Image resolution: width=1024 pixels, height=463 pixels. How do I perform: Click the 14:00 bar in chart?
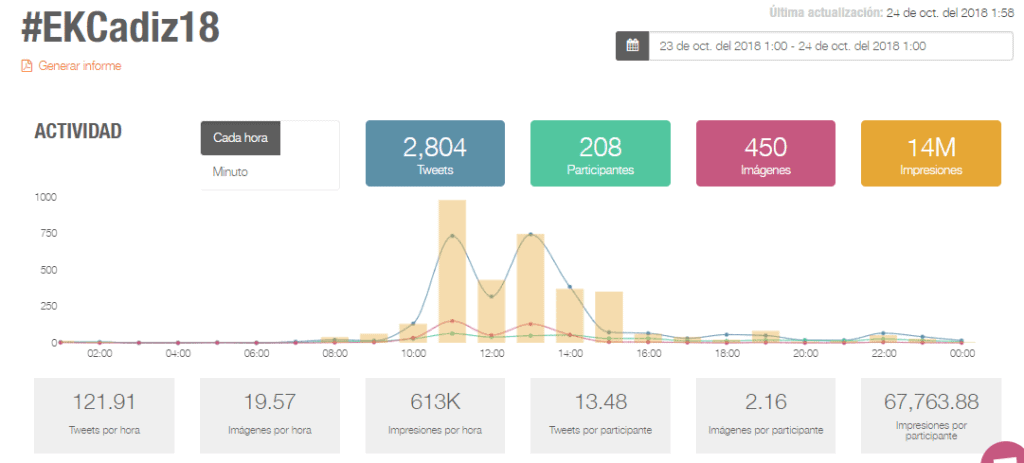click(x=569, y=315)
